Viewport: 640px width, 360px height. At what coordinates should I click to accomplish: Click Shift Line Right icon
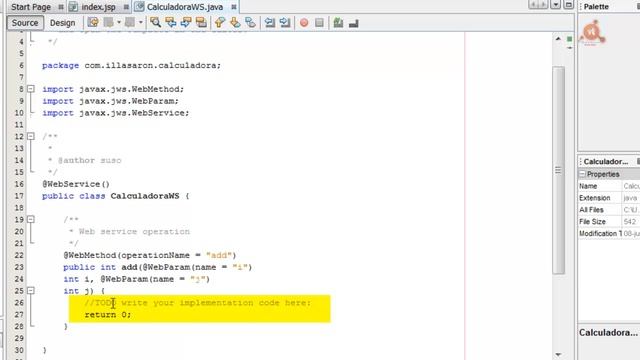(x=285, y=22)
